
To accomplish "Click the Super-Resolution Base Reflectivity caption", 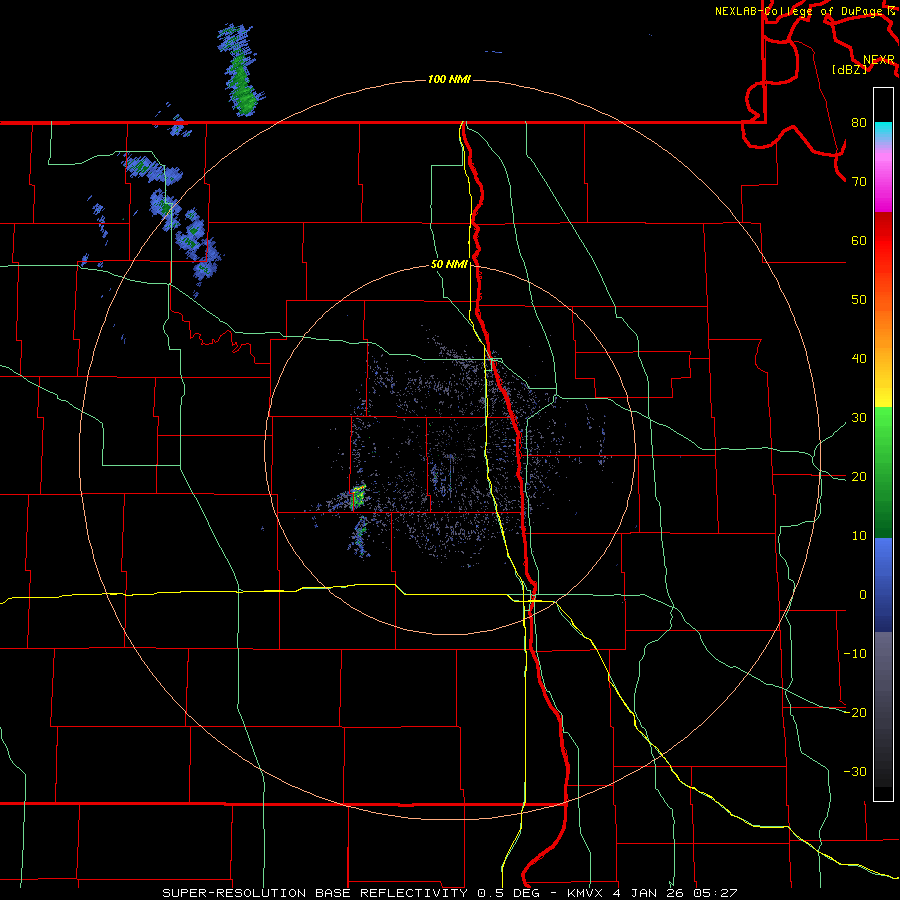I will (x=449, y=893).
